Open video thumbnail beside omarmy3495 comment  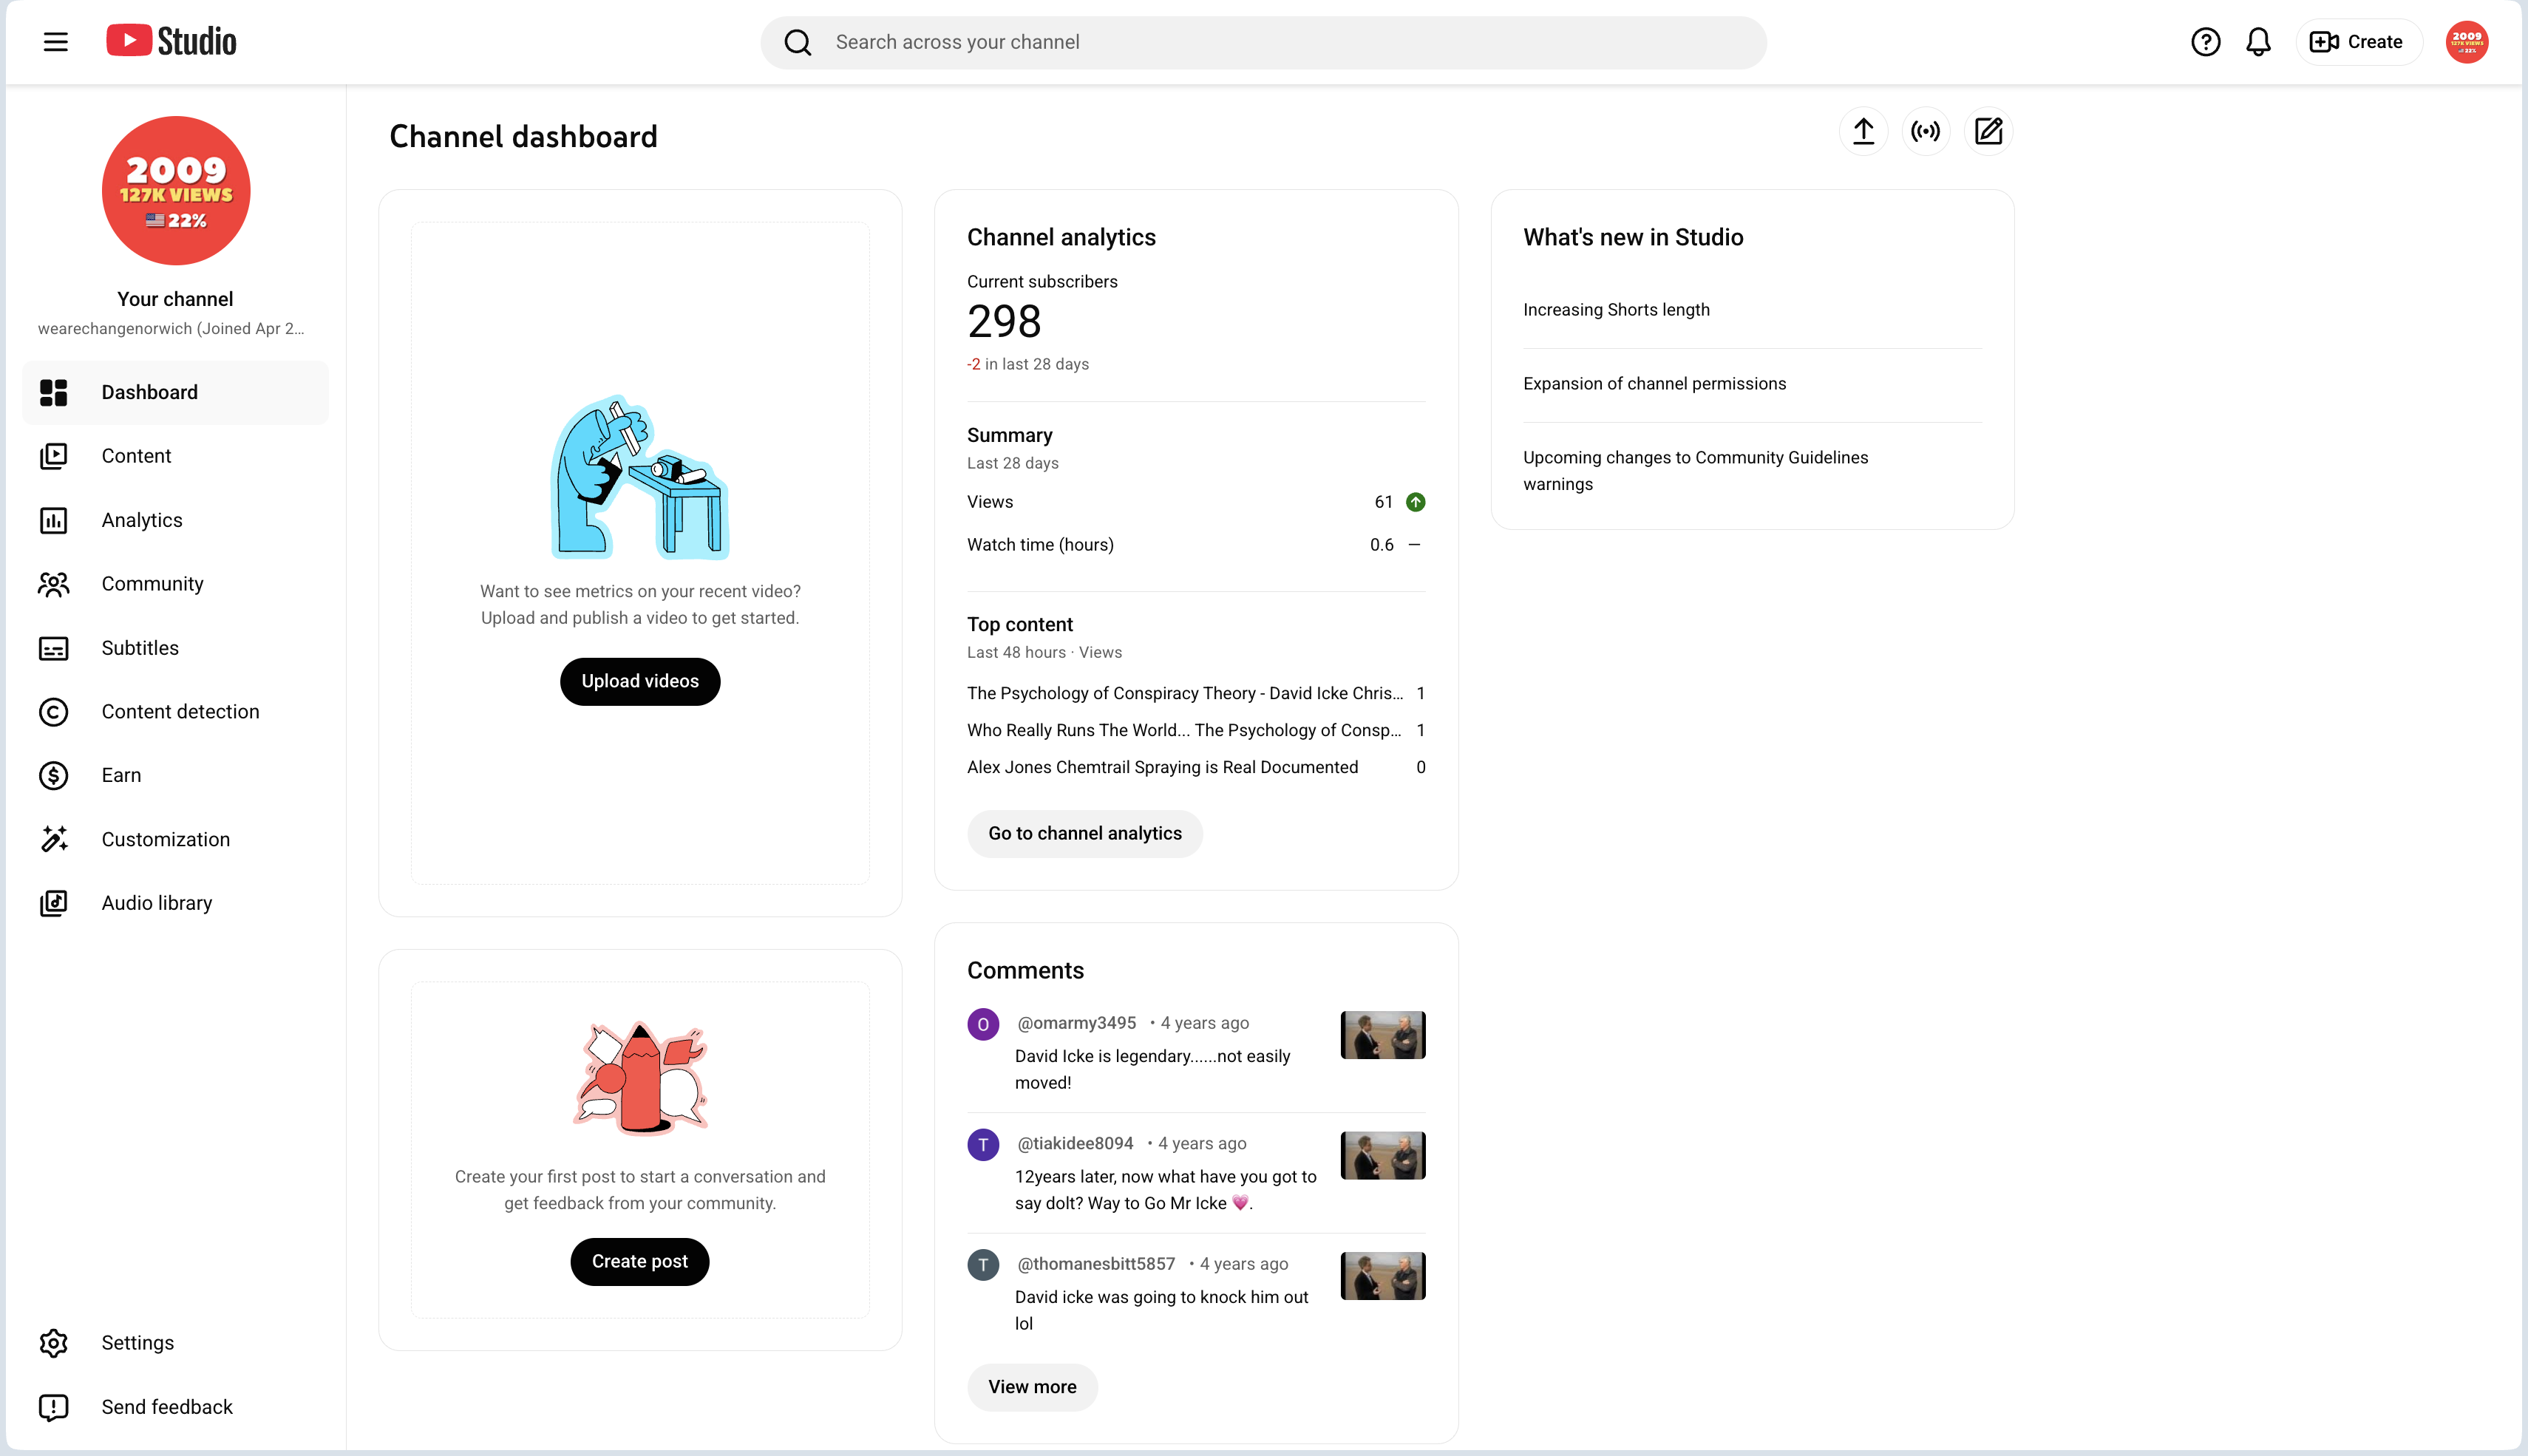click(1382, 1035)
